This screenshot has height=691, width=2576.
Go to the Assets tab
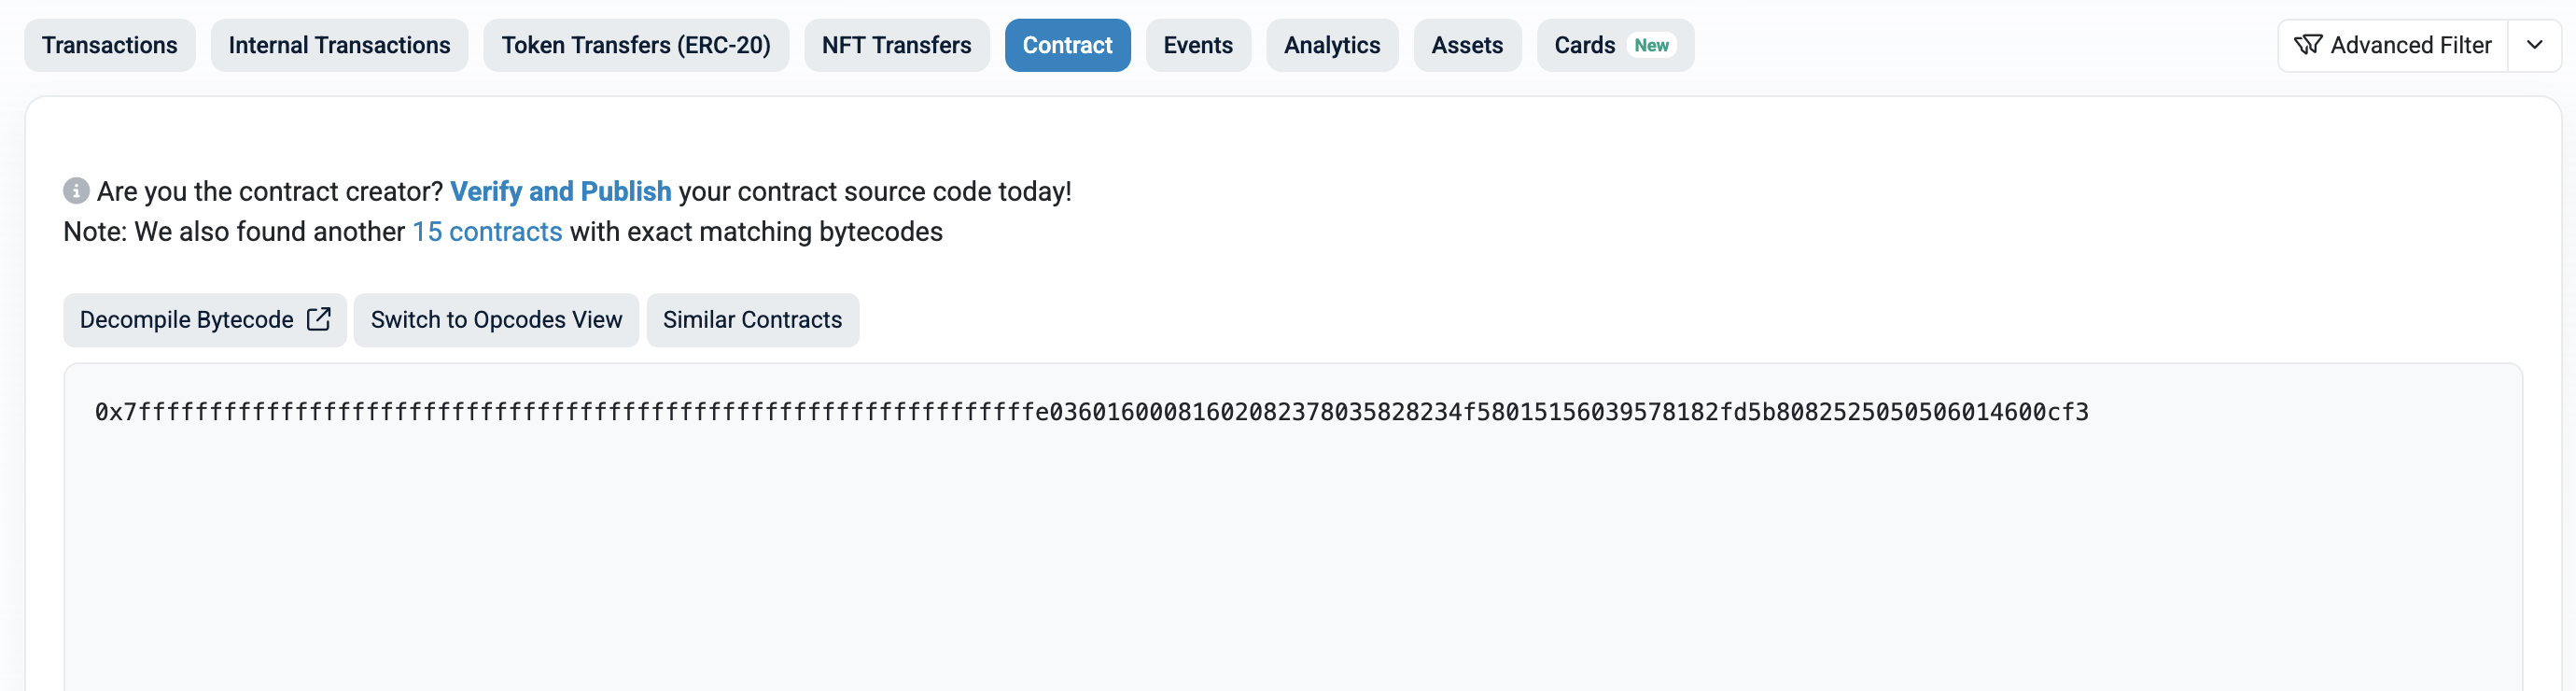pyautogui.click(x=1467, y=45)
